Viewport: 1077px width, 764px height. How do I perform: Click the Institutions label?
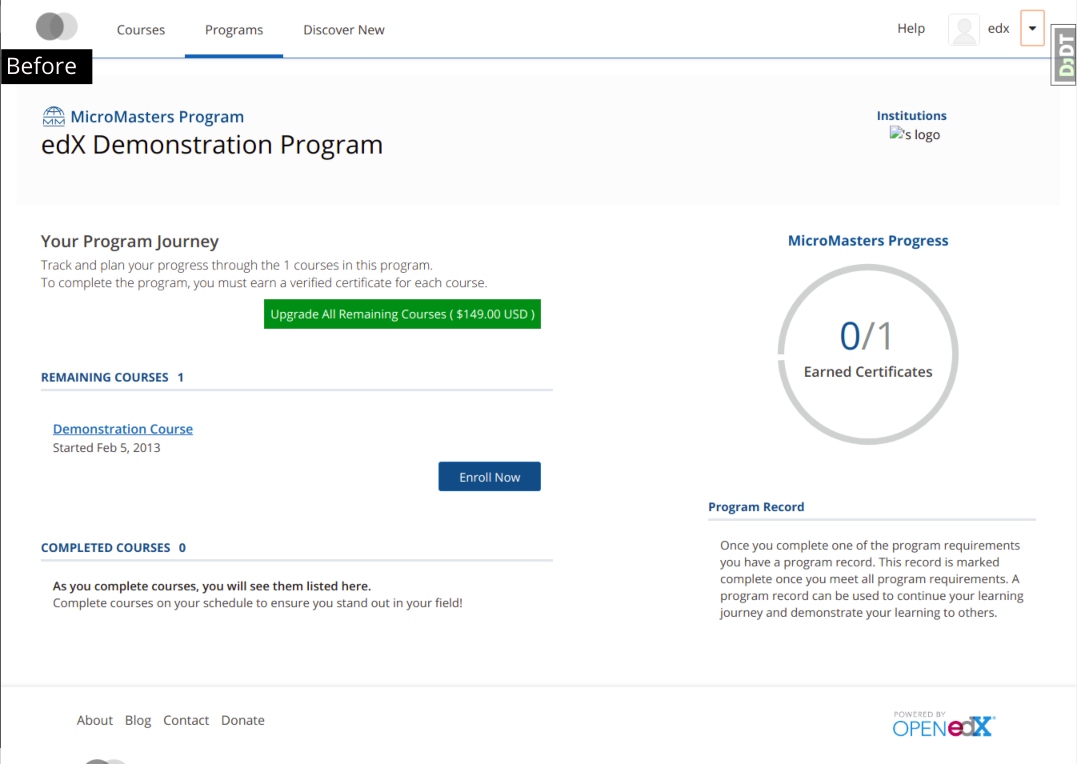point(911,115)
